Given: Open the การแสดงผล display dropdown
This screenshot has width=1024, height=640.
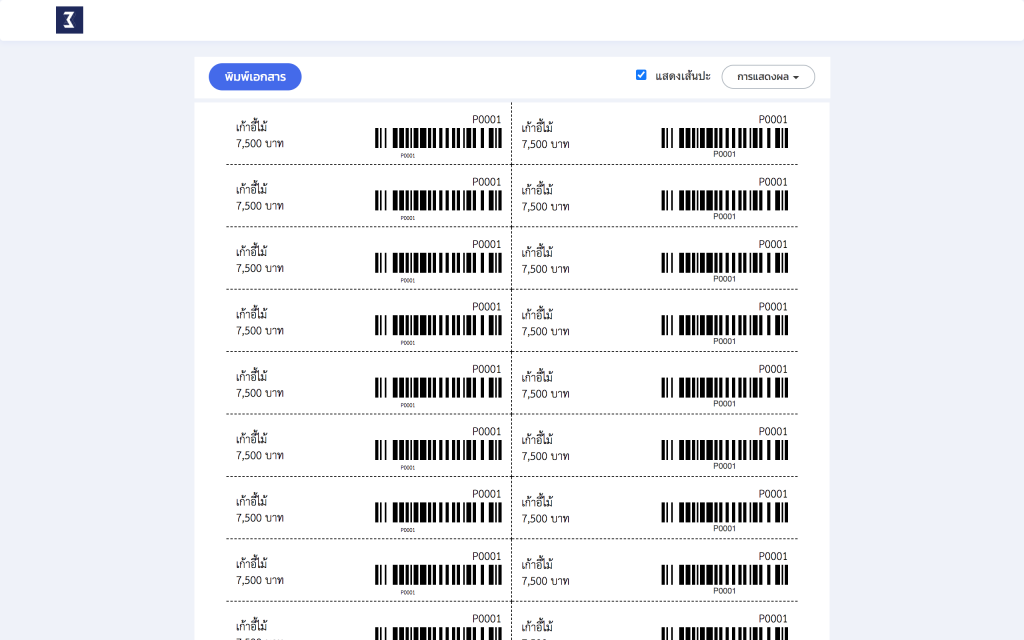Looking at the screenshot, I should 768,77.
